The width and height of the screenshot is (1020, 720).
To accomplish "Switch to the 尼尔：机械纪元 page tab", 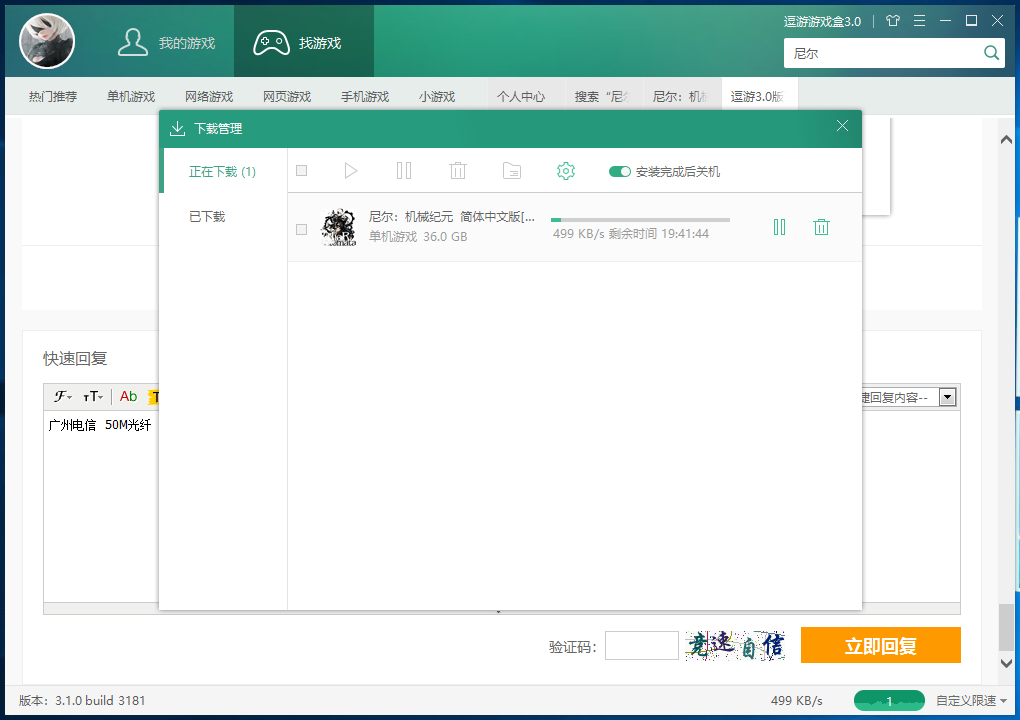I will tap(682, 96).
